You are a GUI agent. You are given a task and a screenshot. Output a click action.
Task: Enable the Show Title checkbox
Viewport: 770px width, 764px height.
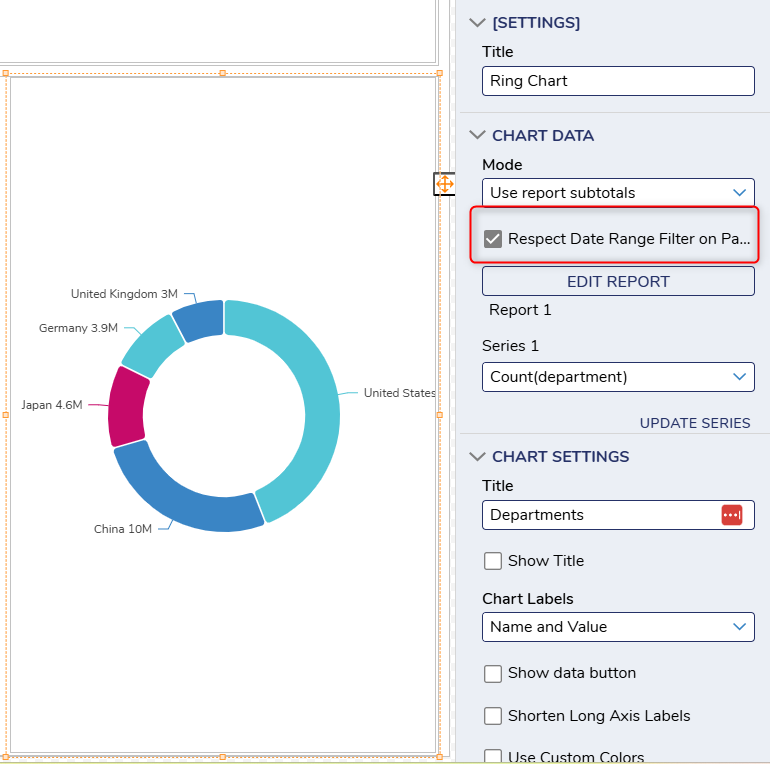(493, 561)
